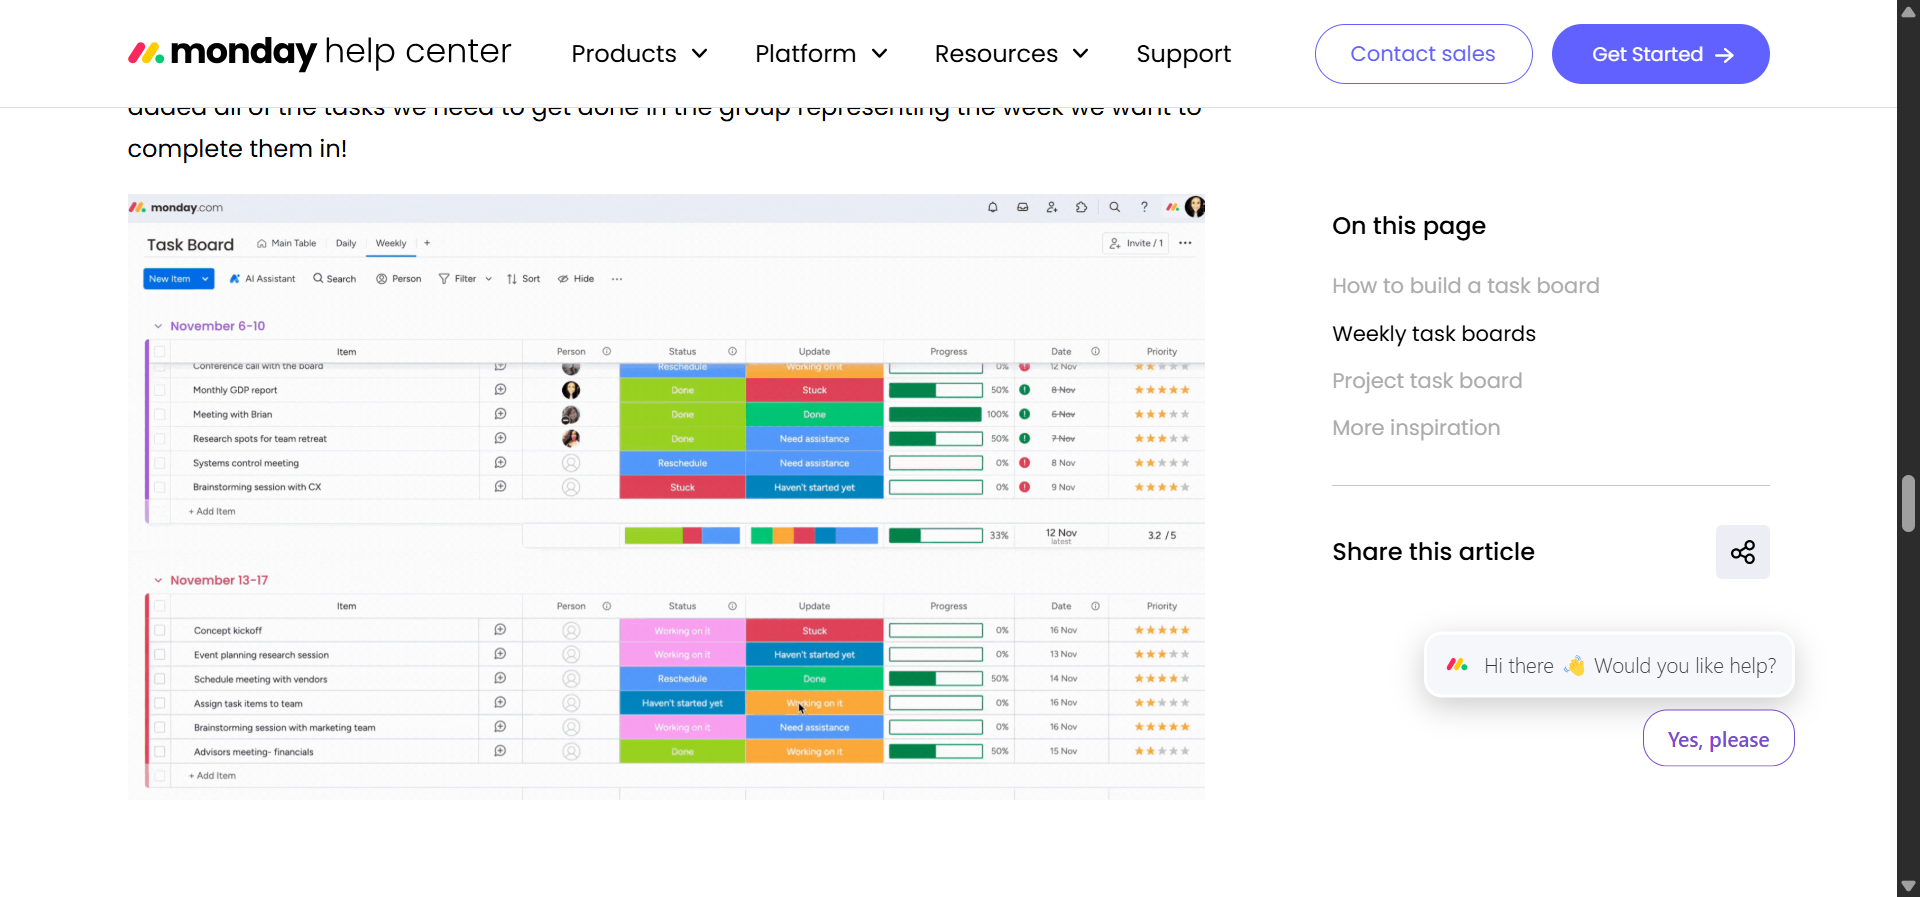Tick checkbox for Assign task items to team
Viewport: 1920px width, 897px height.
[x=160, y=703]
